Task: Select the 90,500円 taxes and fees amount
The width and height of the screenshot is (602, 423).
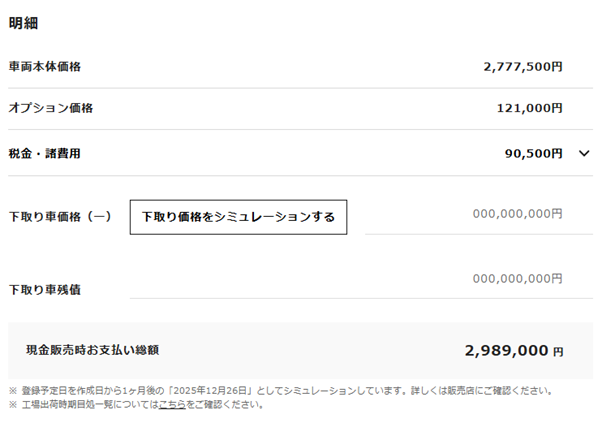Action: pos(533,154)
